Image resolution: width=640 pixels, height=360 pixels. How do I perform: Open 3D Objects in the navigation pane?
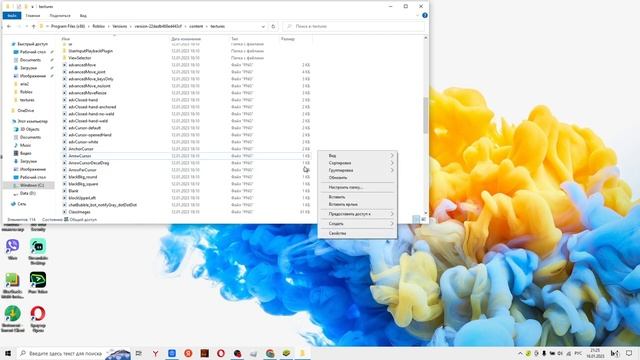30,129
